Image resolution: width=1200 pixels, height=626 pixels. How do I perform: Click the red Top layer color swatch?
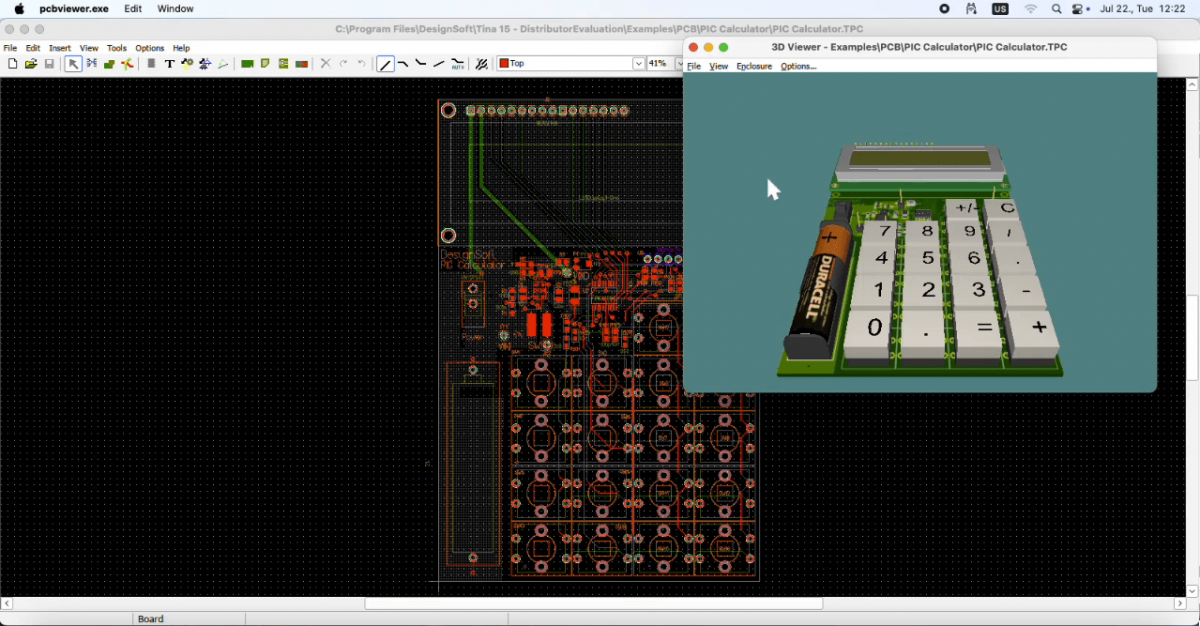(x=504, y=63)
